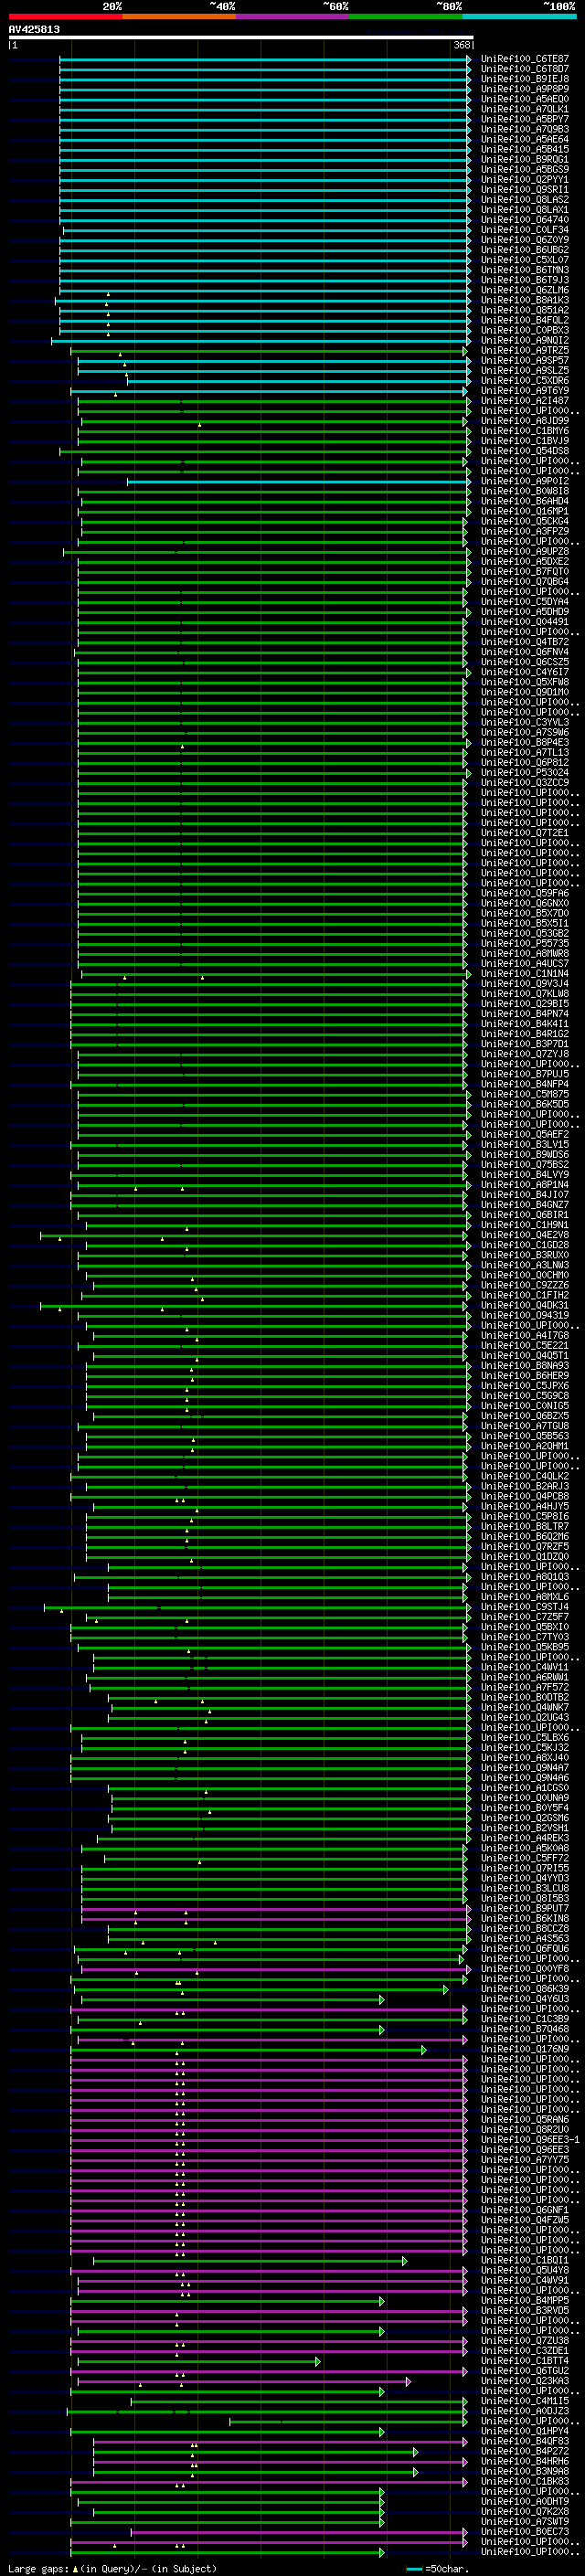Select hit UniRef100_P55735

524,943
